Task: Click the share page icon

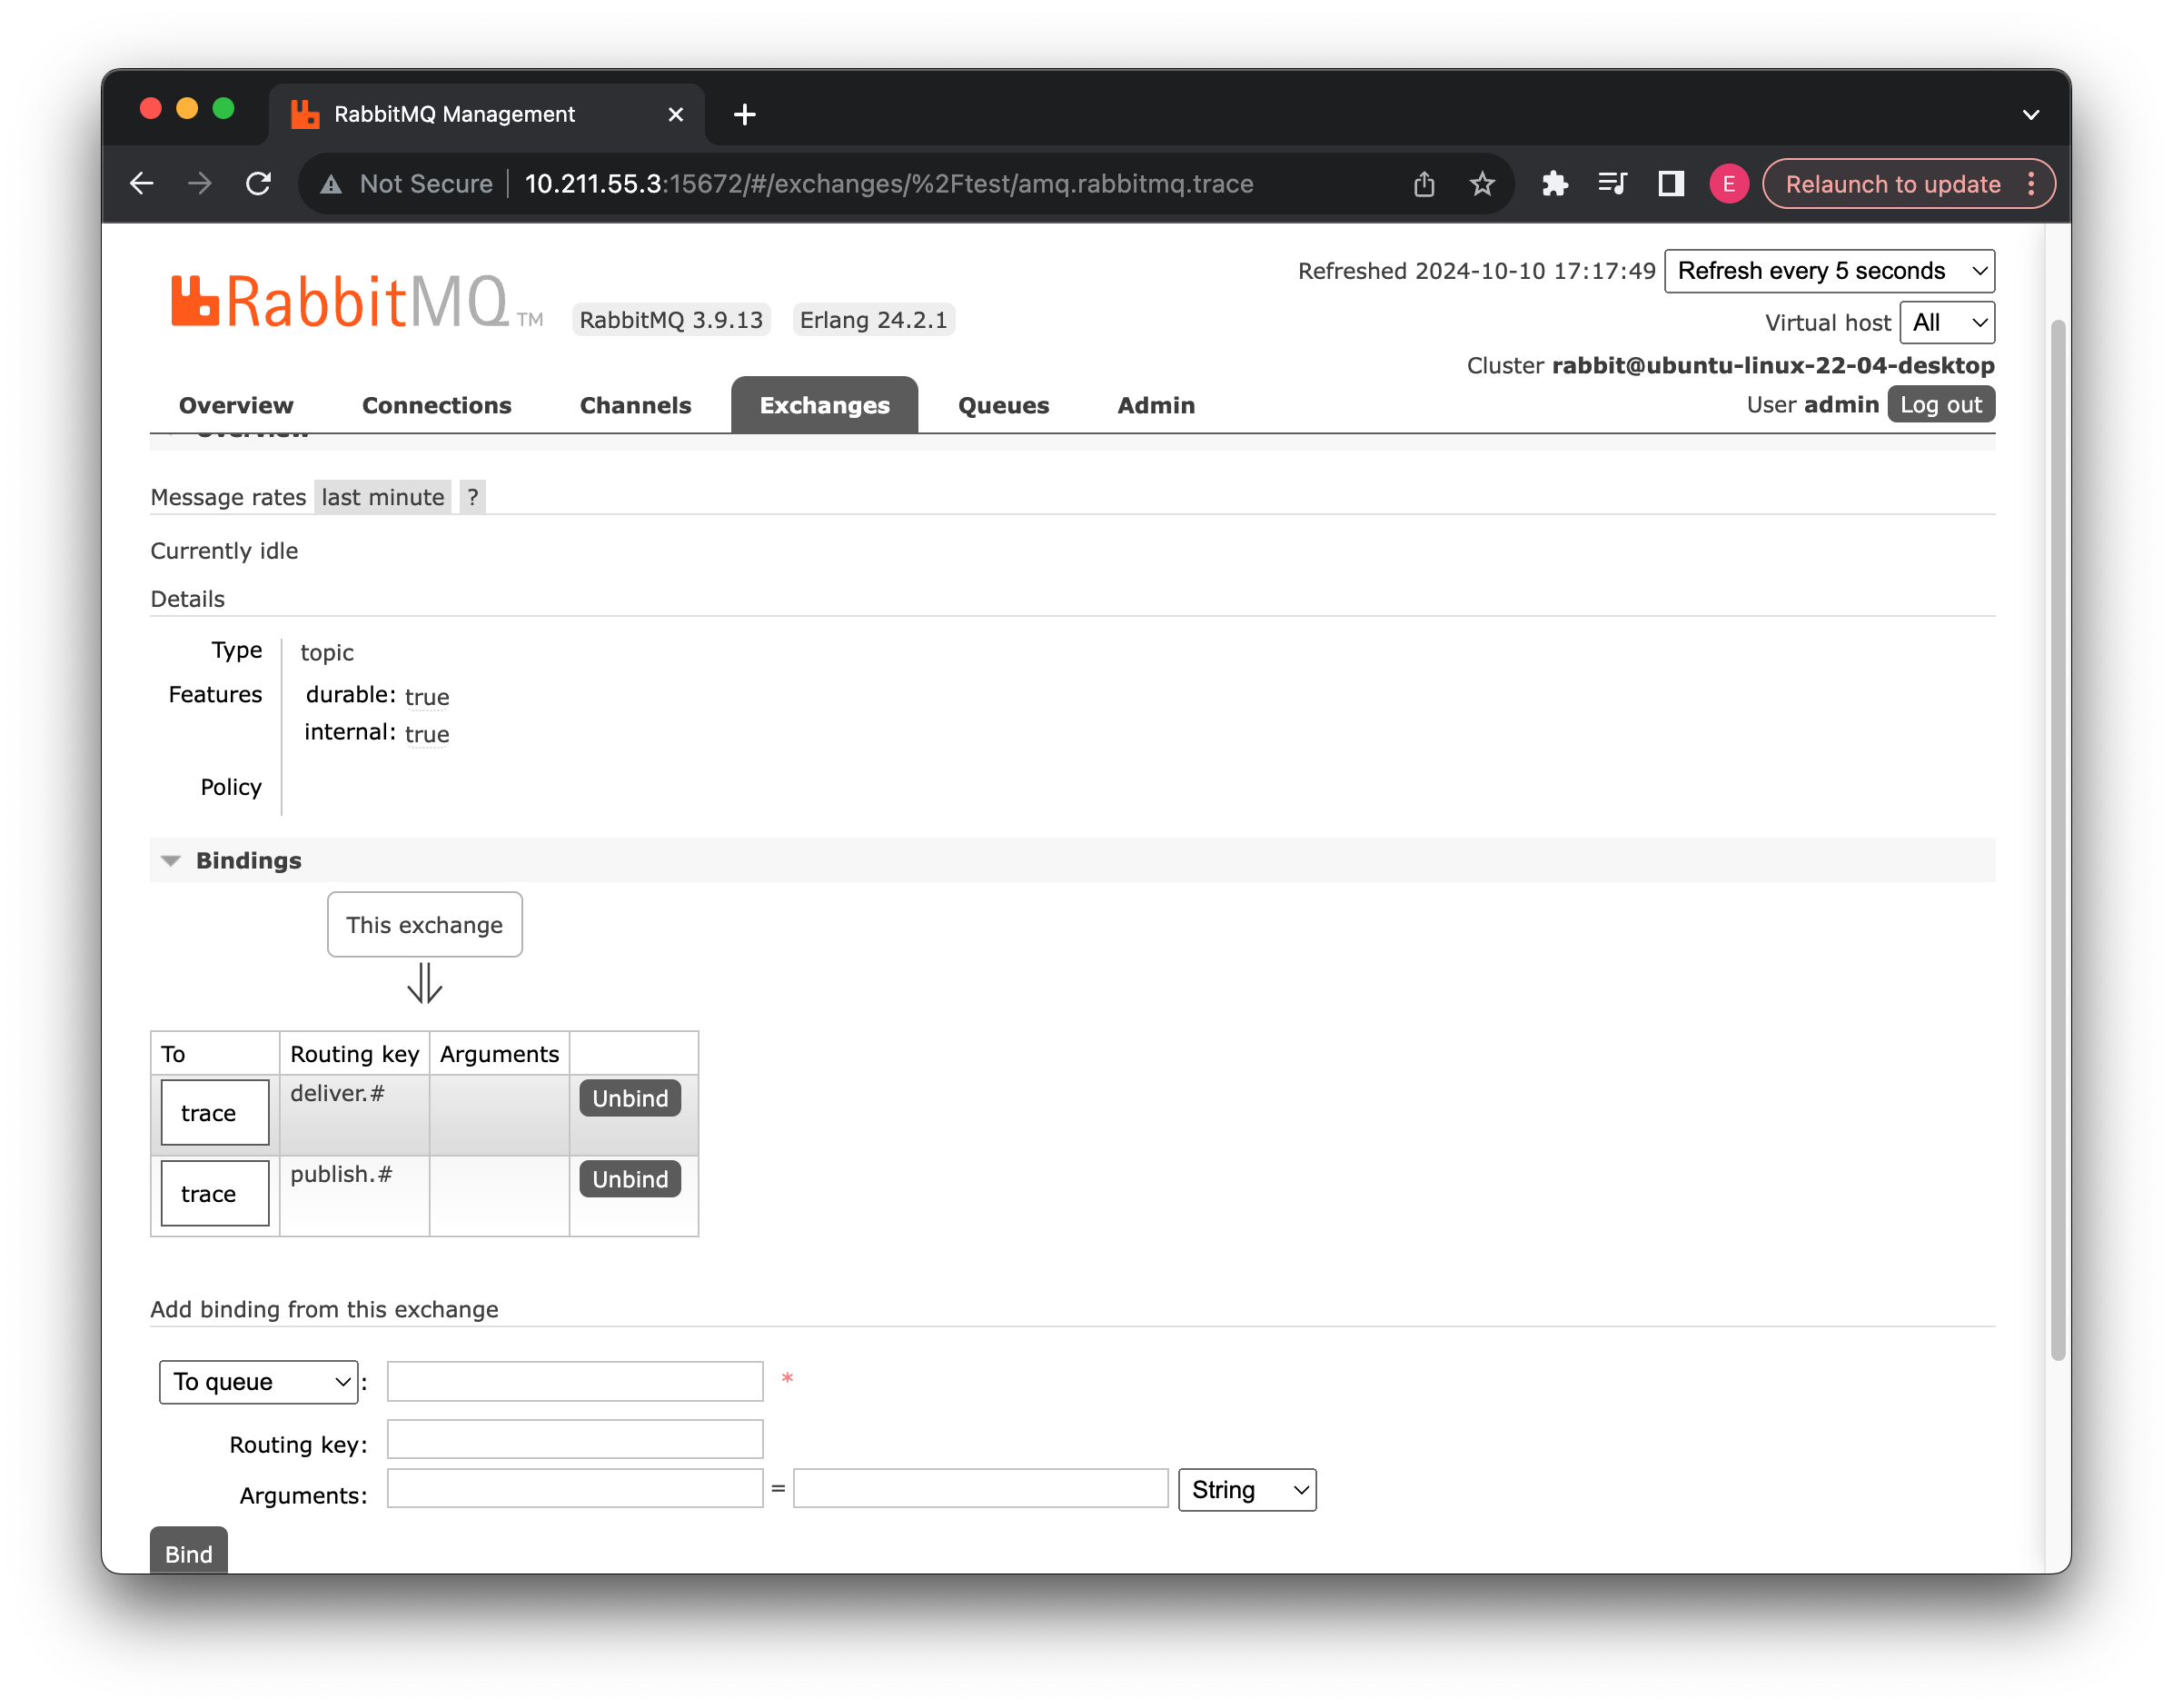Action: pyautogui.click(x=1424, y=184)
